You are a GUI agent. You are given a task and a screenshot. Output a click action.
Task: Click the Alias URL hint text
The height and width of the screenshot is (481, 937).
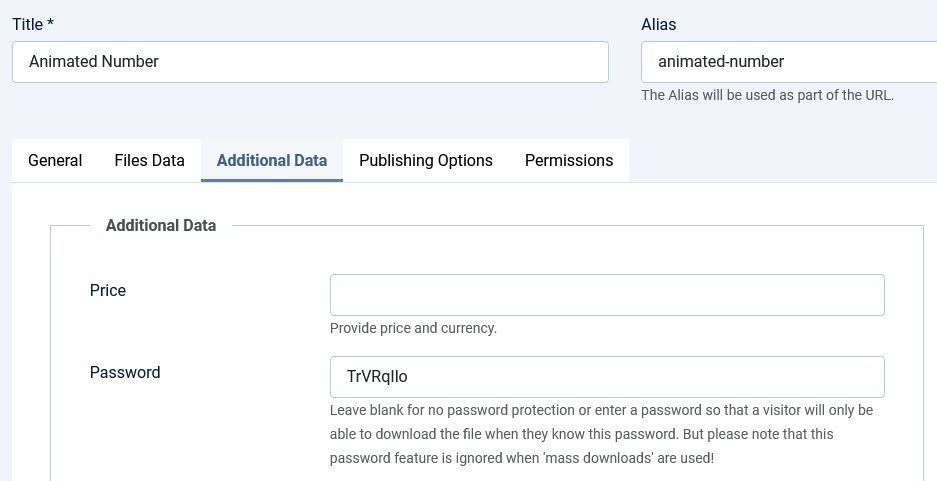(x=767, y=96)
